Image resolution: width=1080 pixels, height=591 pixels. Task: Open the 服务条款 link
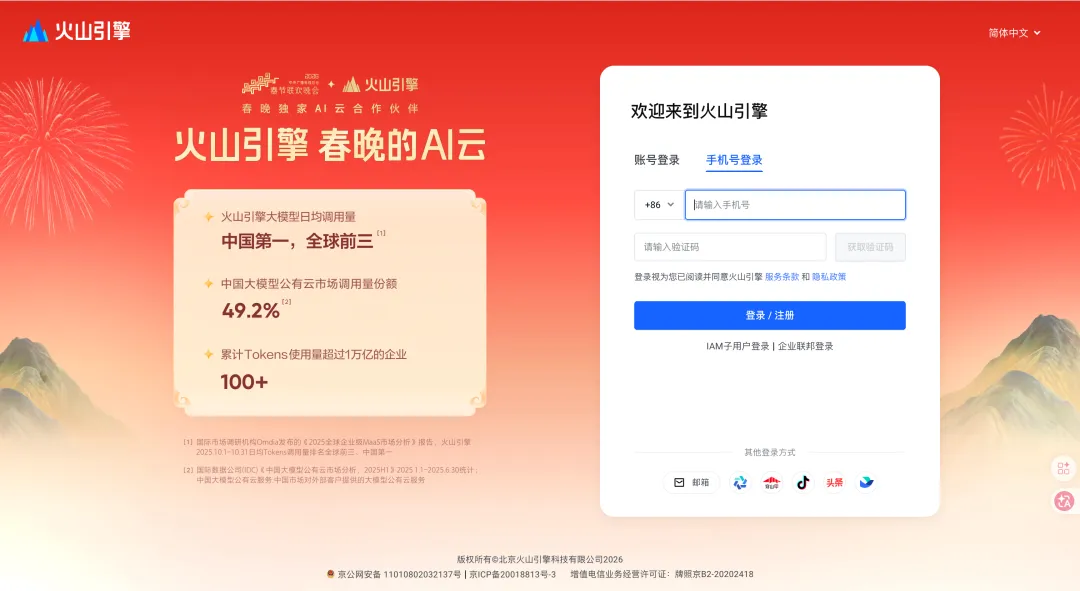pos(782,277)
